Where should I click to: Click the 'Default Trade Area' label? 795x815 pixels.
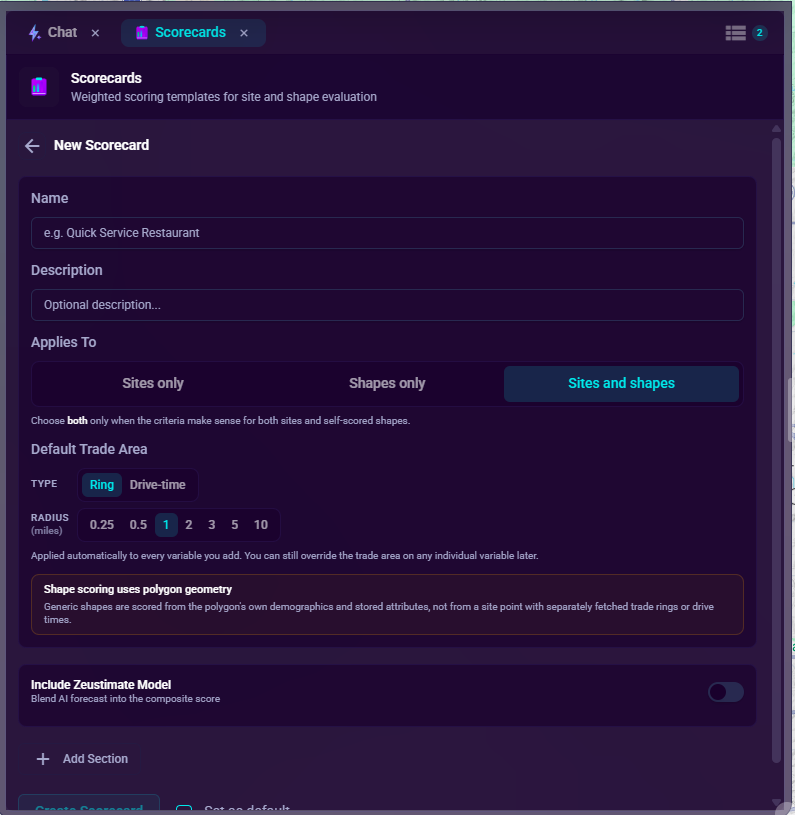(89, 450)
